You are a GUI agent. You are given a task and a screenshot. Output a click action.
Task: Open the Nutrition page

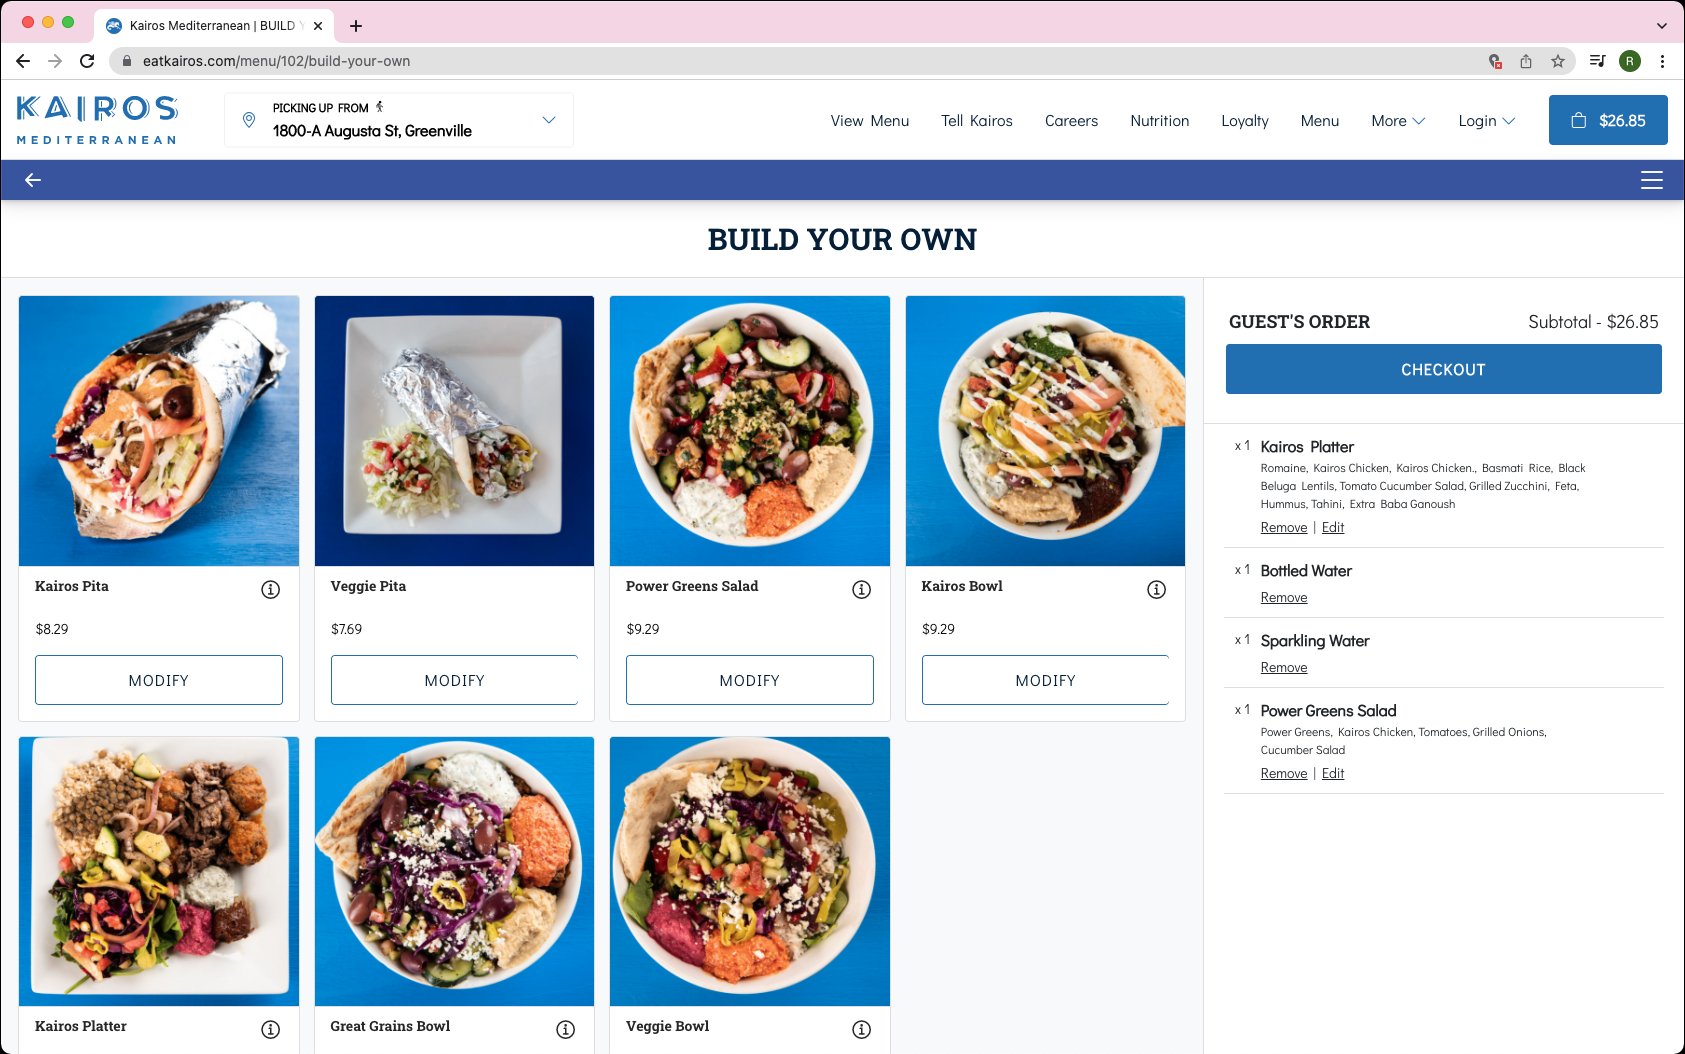click(x=1160, y=121)
